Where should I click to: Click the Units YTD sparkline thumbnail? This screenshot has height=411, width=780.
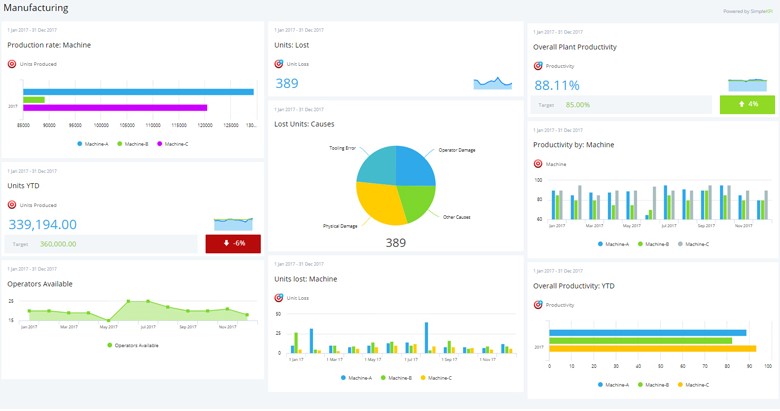(233, 224)
